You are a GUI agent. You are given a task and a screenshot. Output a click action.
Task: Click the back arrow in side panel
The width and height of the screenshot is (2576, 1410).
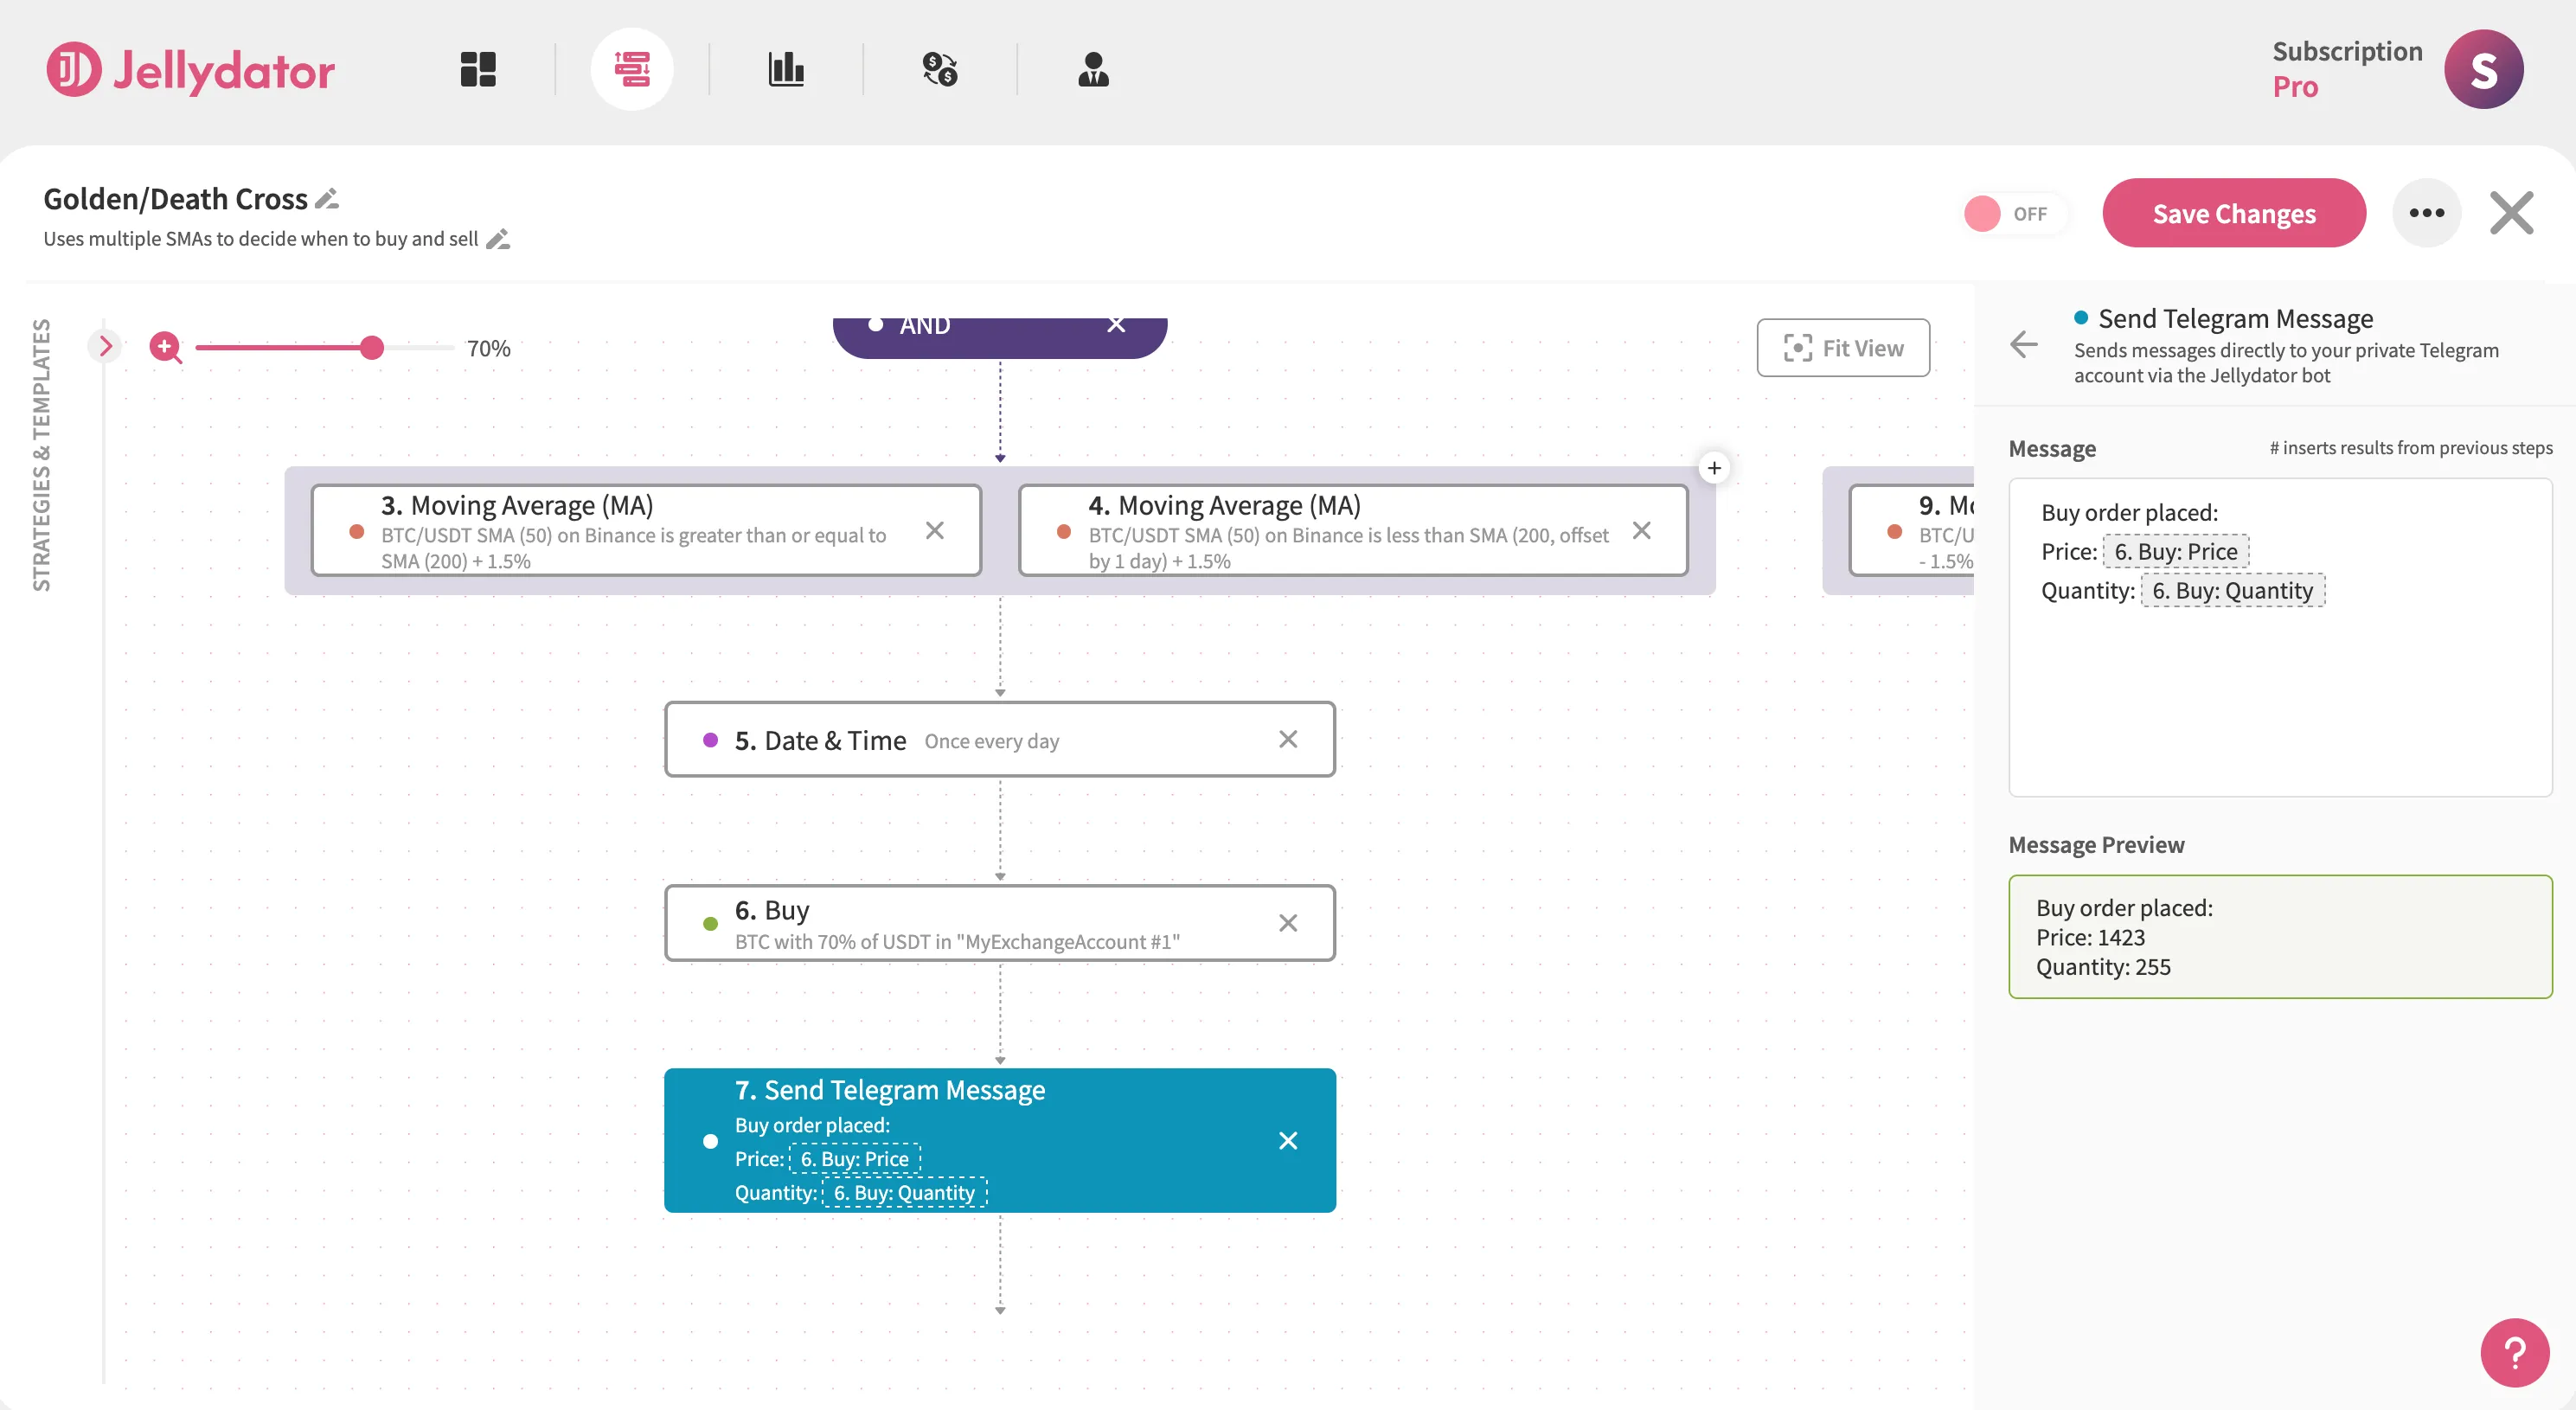[x=2024, y=345]
